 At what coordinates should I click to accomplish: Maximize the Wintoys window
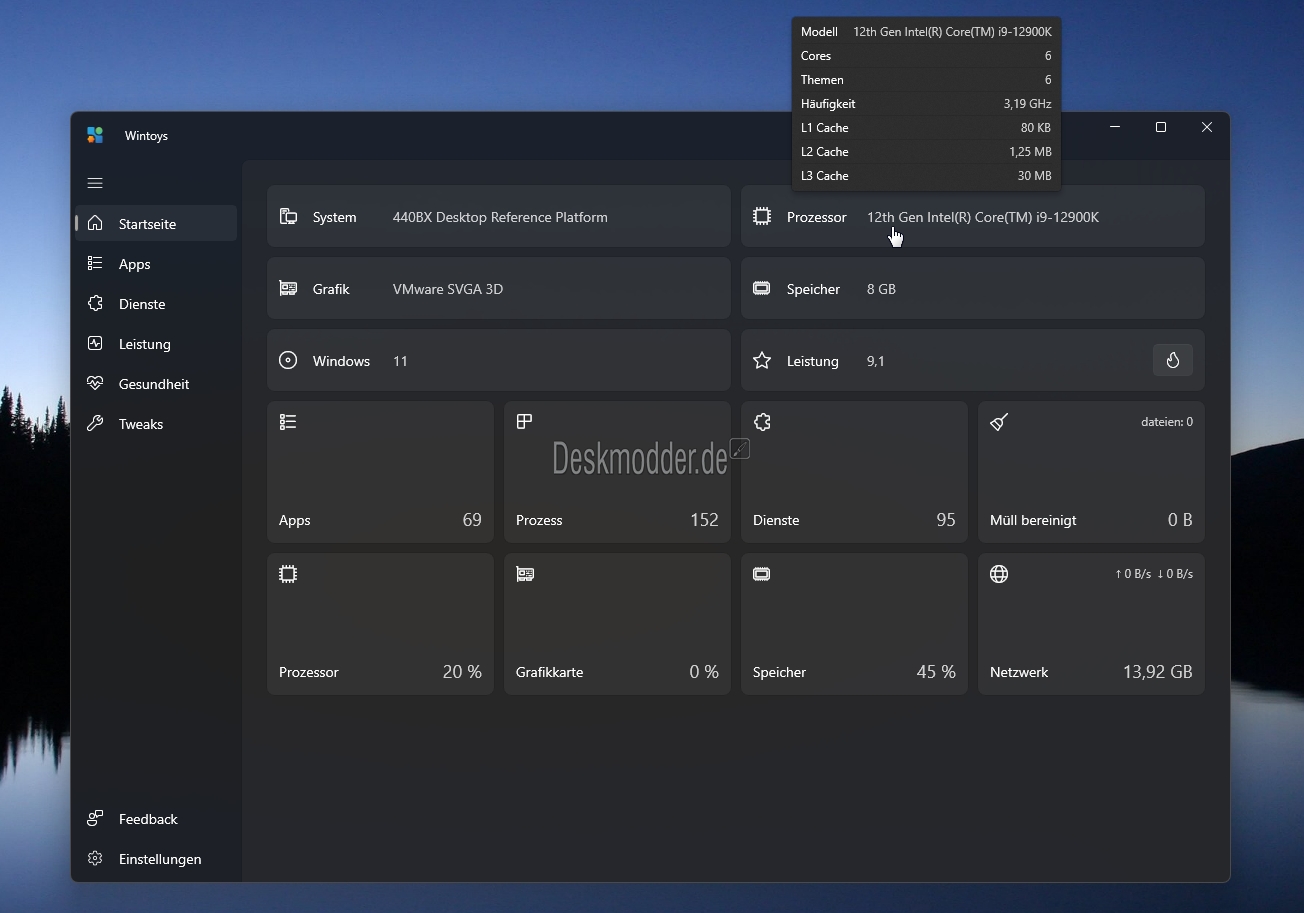click(1161, 127)
